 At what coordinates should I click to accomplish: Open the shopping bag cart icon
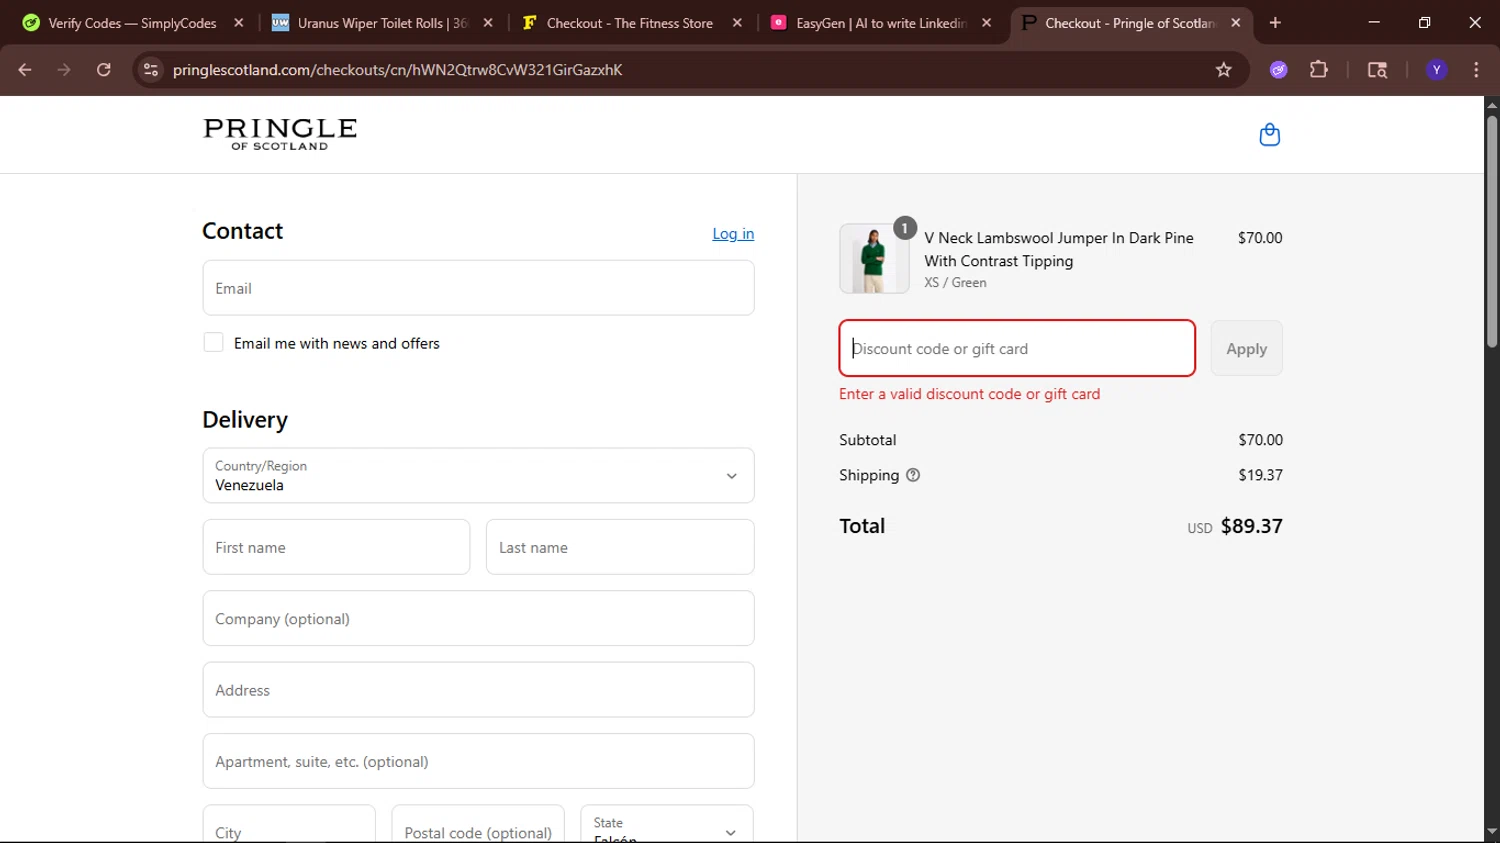pos(1269,135)
